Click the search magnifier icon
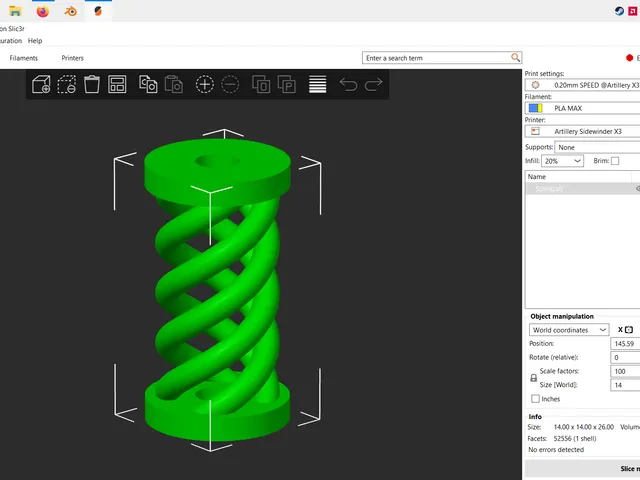The height and width of the screenshot is (480, 640). click(x=516, y=58)
